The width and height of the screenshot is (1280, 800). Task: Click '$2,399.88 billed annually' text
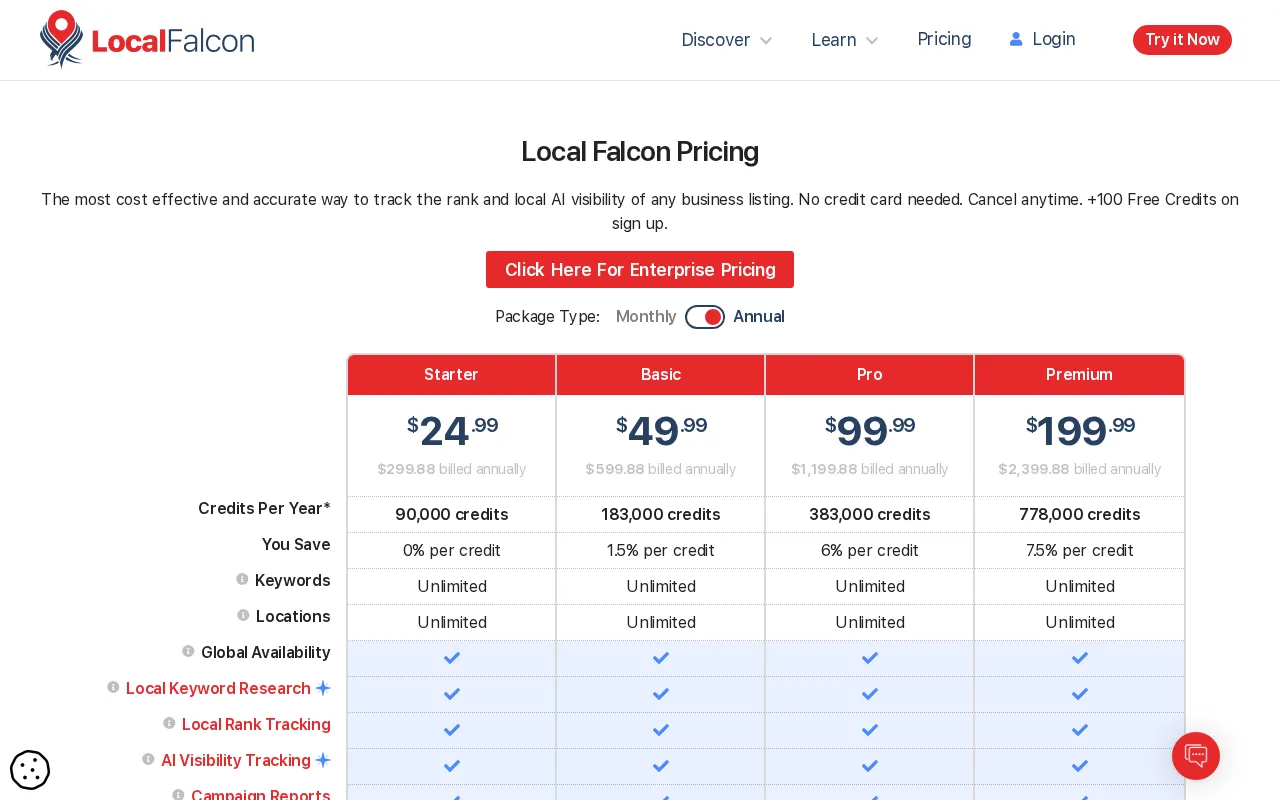pyautogui.click(x=1080, y=469)
